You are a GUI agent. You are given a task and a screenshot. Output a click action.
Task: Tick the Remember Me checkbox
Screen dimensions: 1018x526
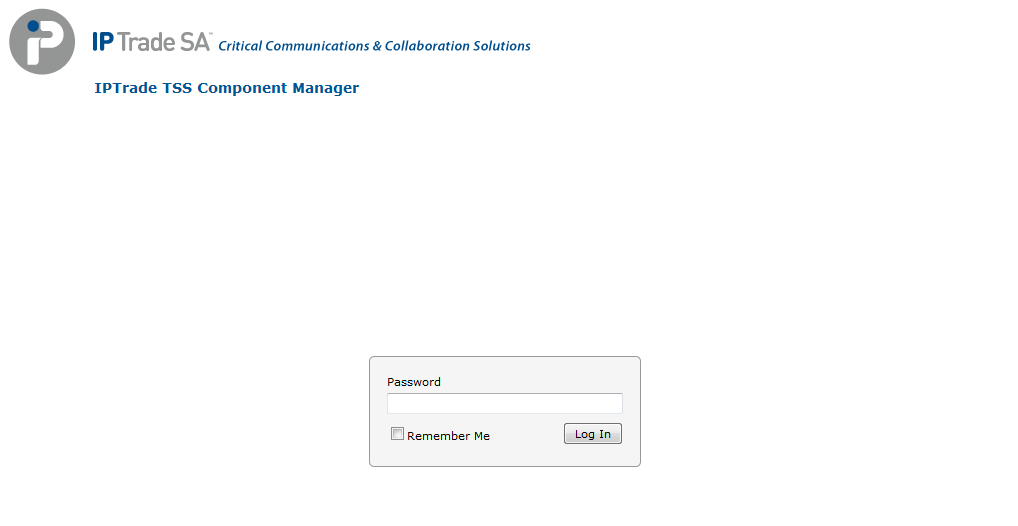397,434
